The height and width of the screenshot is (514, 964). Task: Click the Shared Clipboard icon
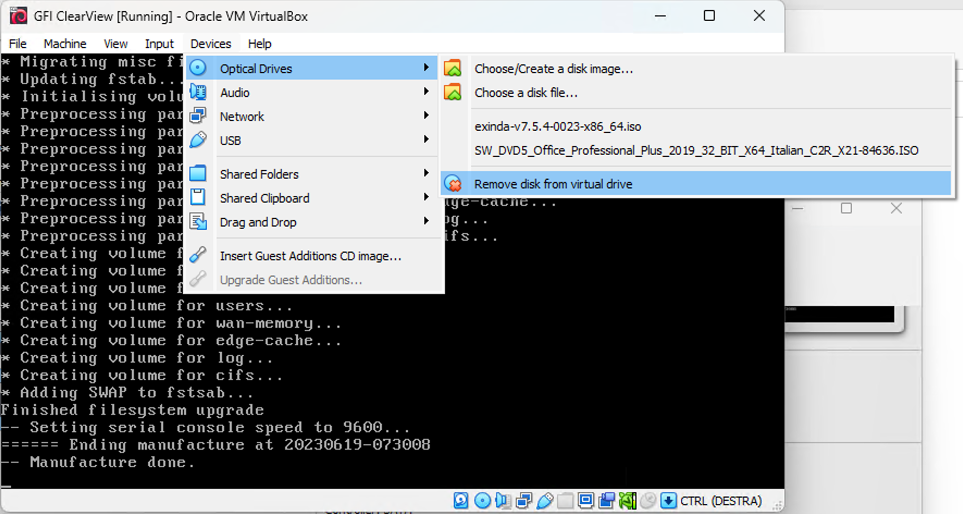pos(198,197)
